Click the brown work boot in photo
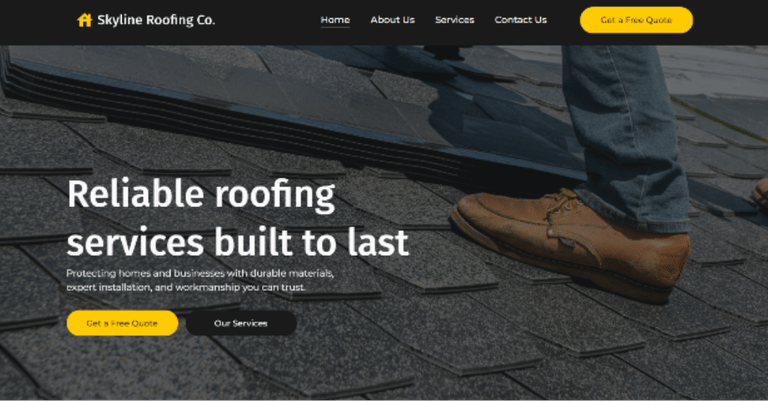 coord(571,242)
